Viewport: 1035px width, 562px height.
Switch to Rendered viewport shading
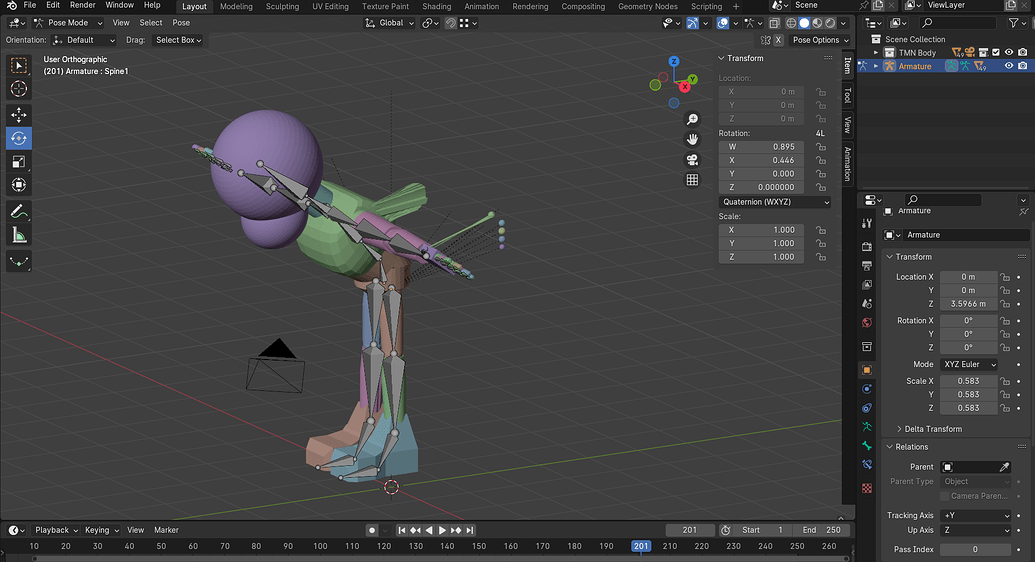tap(830, 23)
